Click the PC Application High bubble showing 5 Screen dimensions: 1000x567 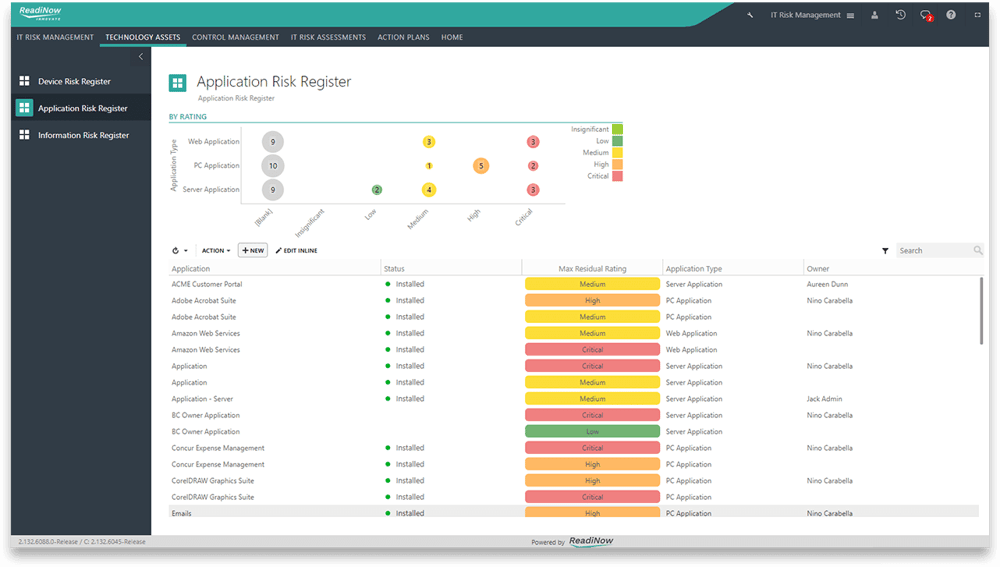tap(481, 166)
